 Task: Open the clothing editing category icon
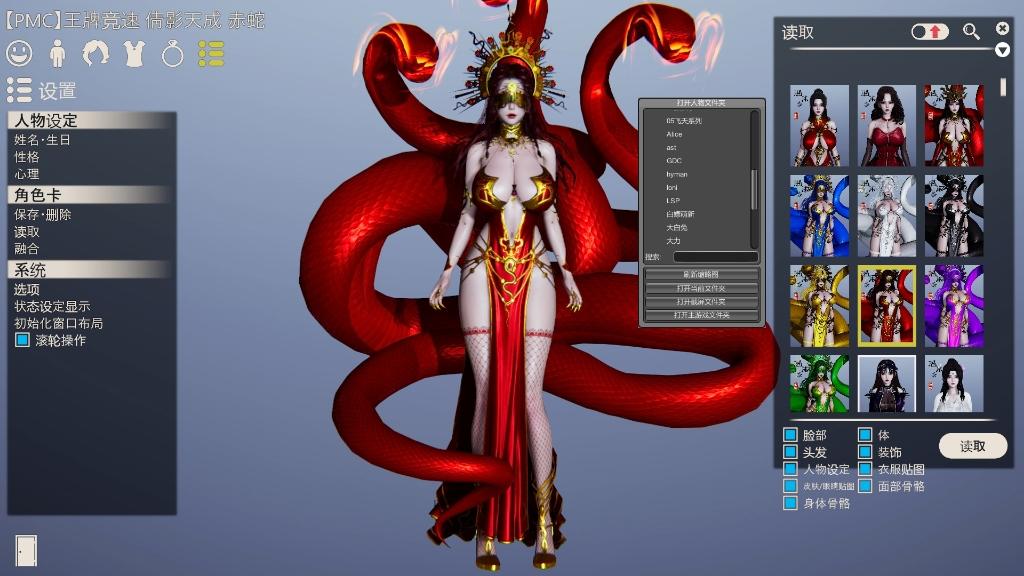pos(134,54)
